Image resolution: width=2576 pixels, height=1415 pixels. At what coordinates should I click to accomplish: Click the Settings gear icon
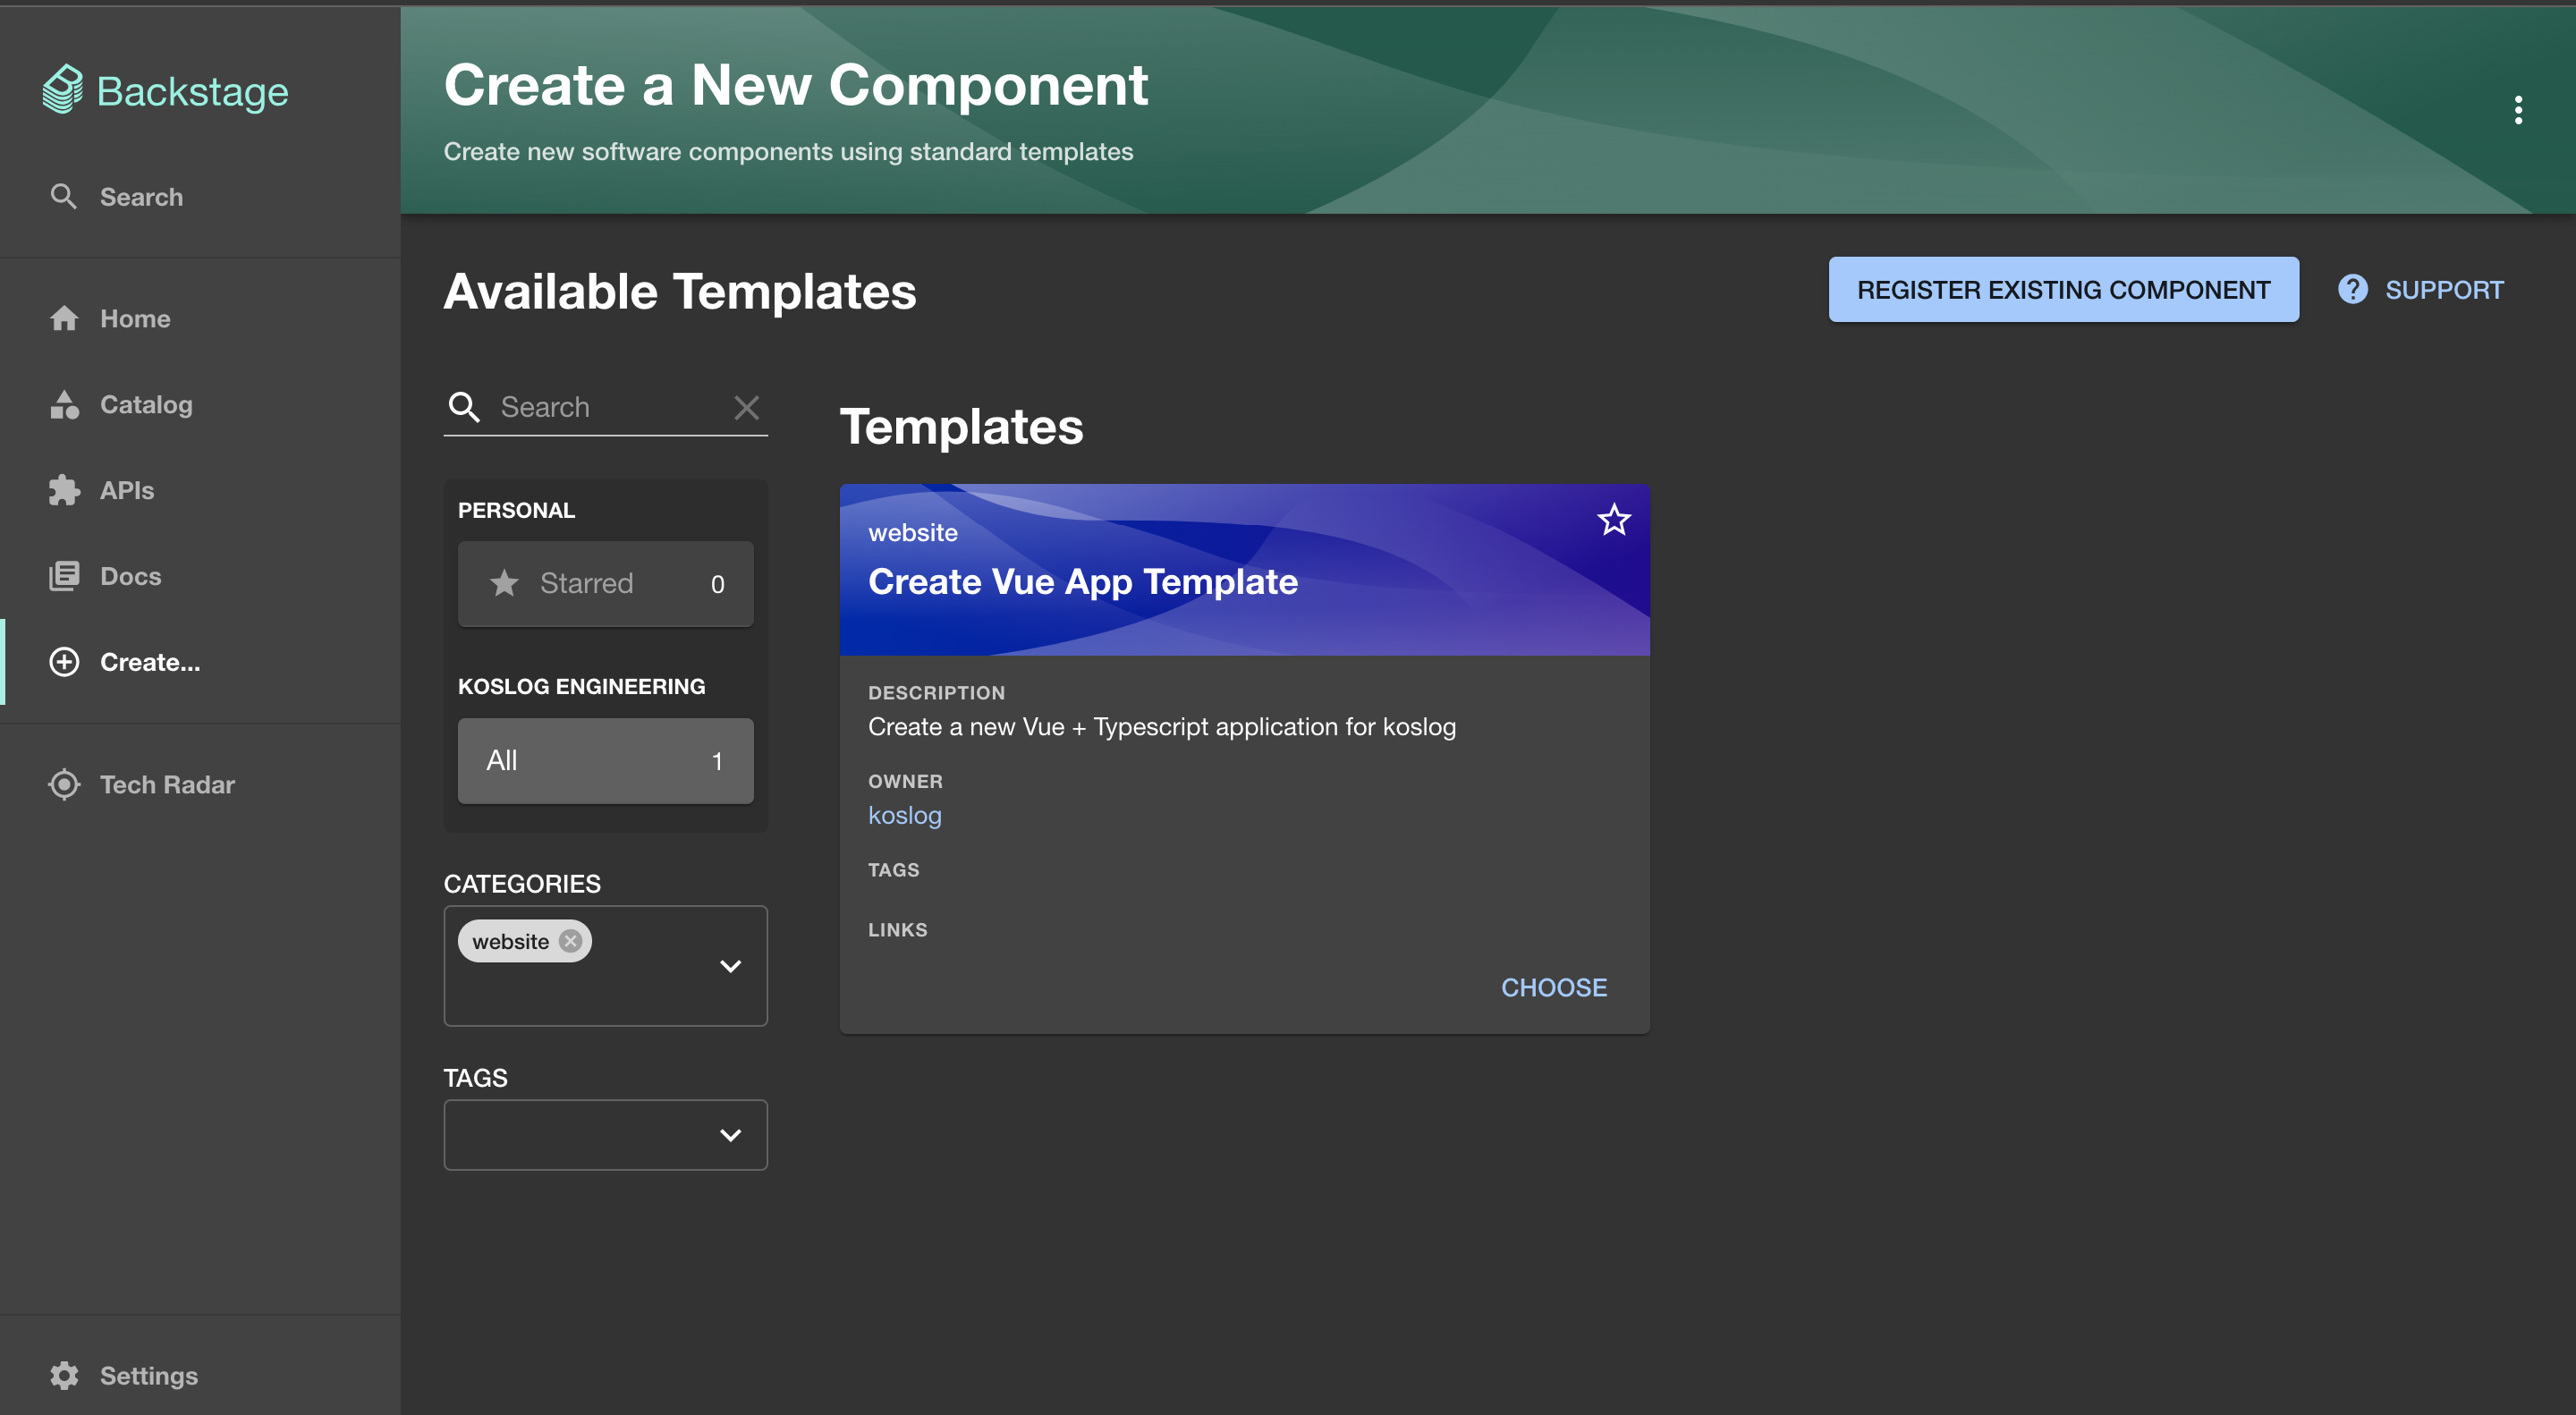(64, 1375)
